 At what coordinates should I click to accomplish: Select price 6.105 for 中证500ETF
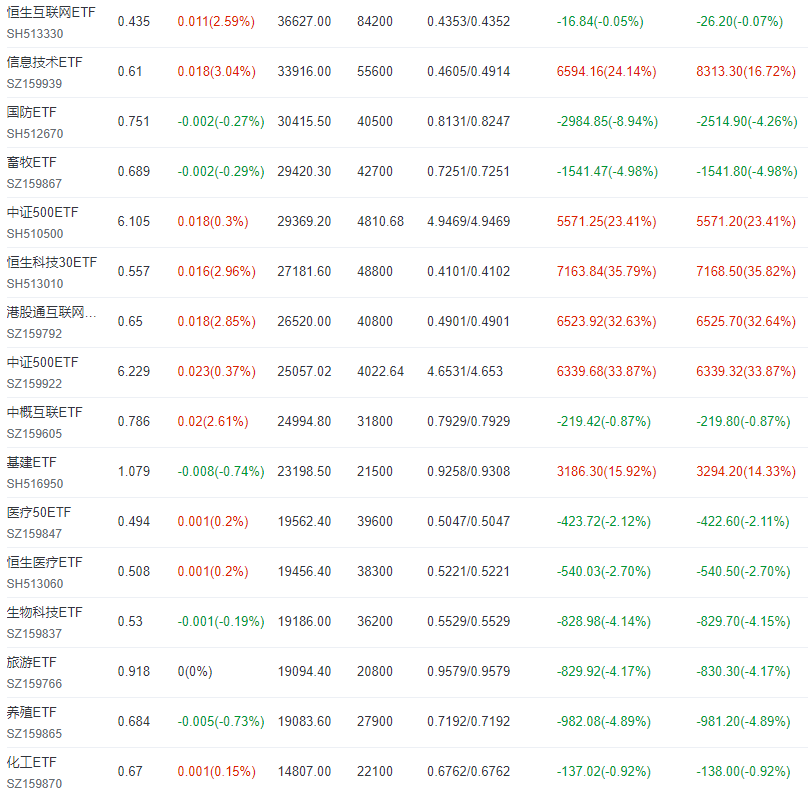pyautogui.click(x=134, y=222)
